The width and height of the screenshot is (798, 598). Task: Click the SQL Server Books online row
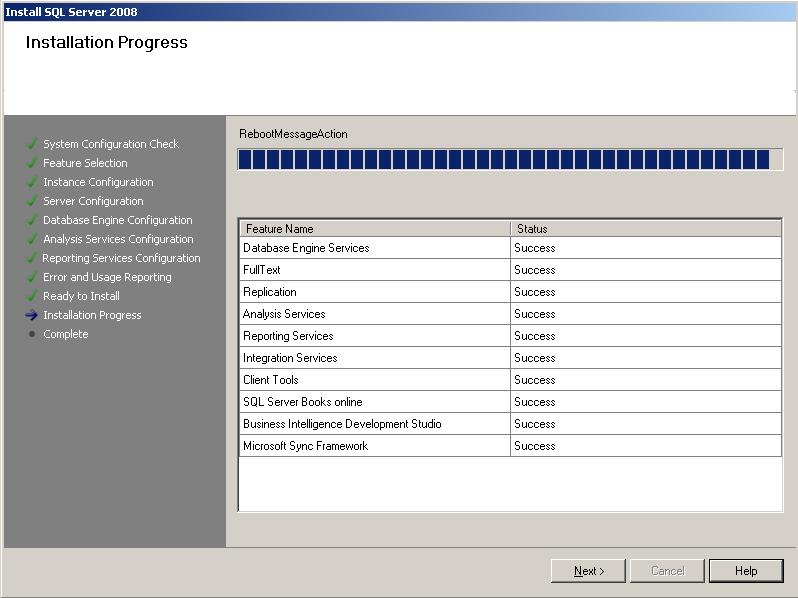510,402
